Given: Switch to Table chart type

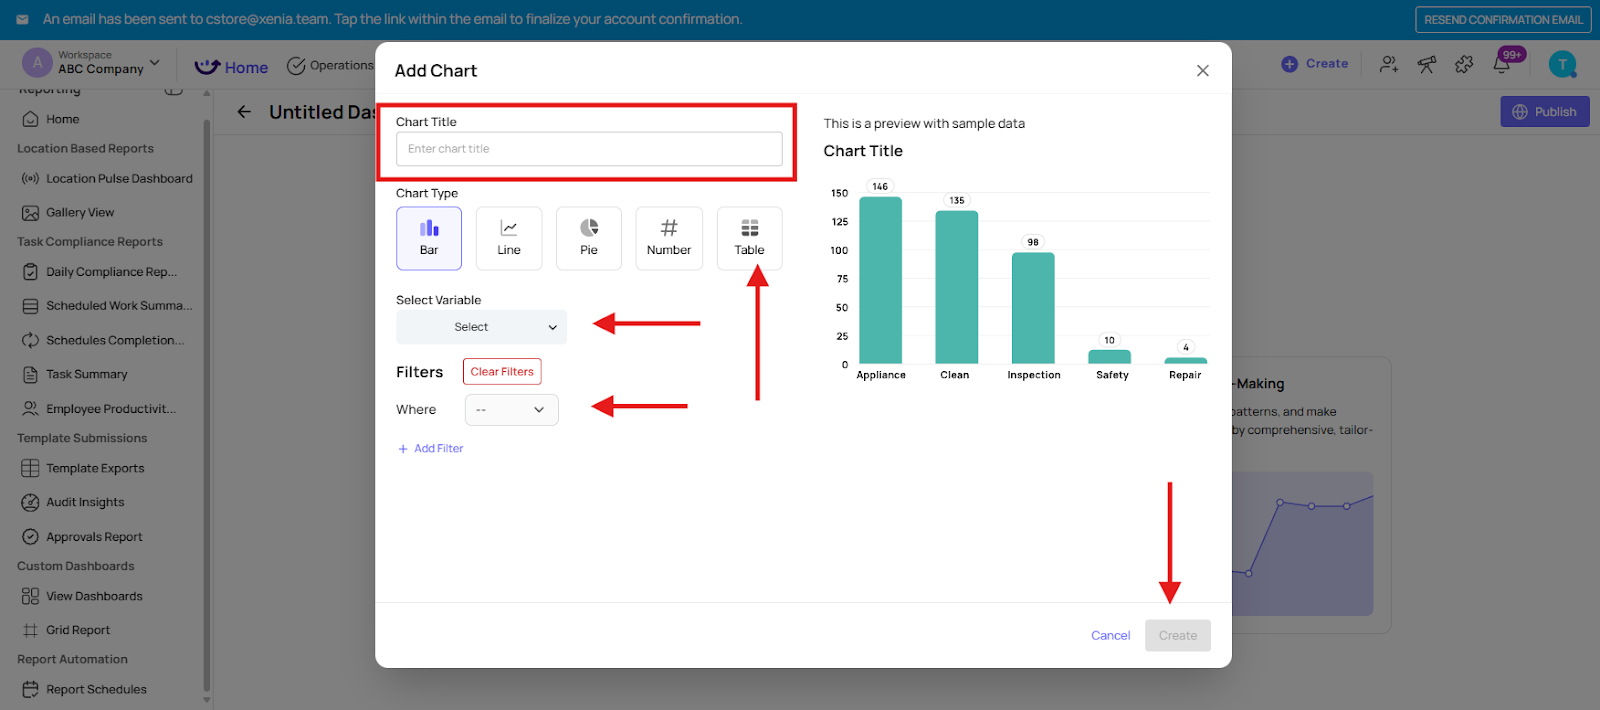Looking at the screenshot, I should [749, 238].
